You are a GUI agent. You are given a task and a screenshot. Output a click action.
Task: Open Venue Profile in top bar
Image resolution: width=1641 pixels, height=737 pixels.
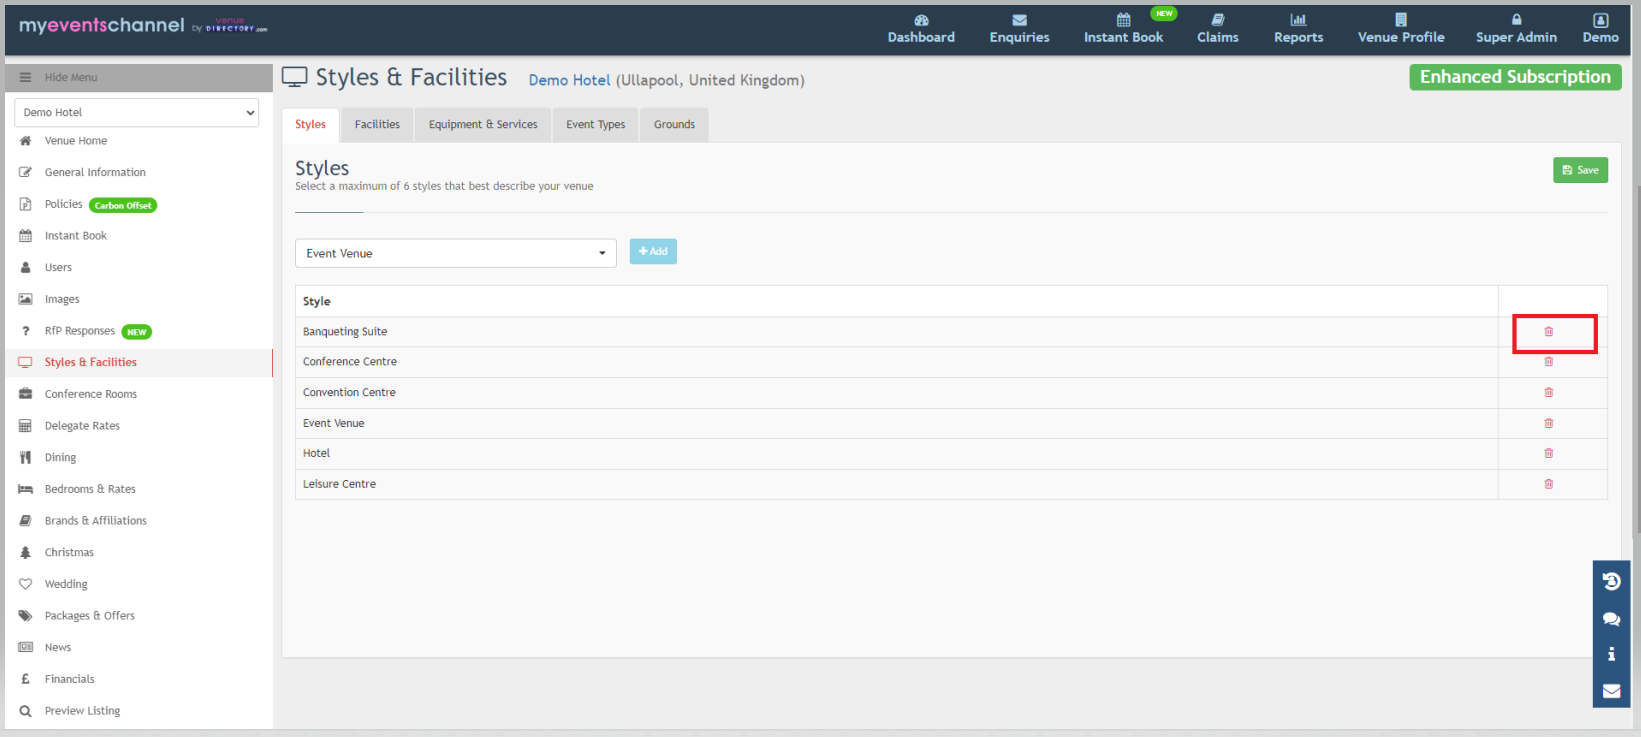[x=1401, y=29]
